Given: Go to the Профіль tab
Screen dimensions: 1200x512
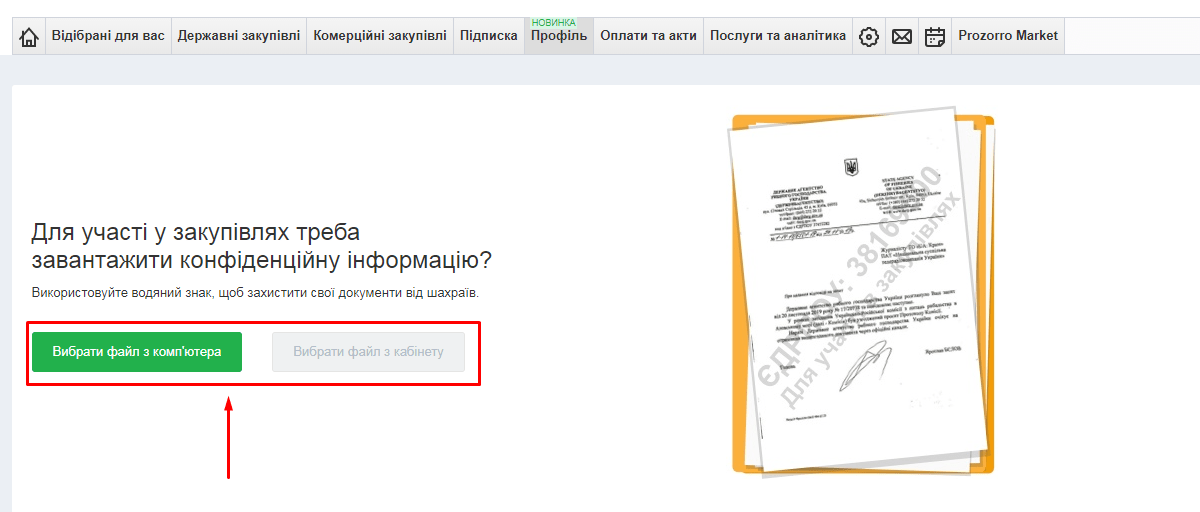Looking at the screenshot, I should click(558, 37).
